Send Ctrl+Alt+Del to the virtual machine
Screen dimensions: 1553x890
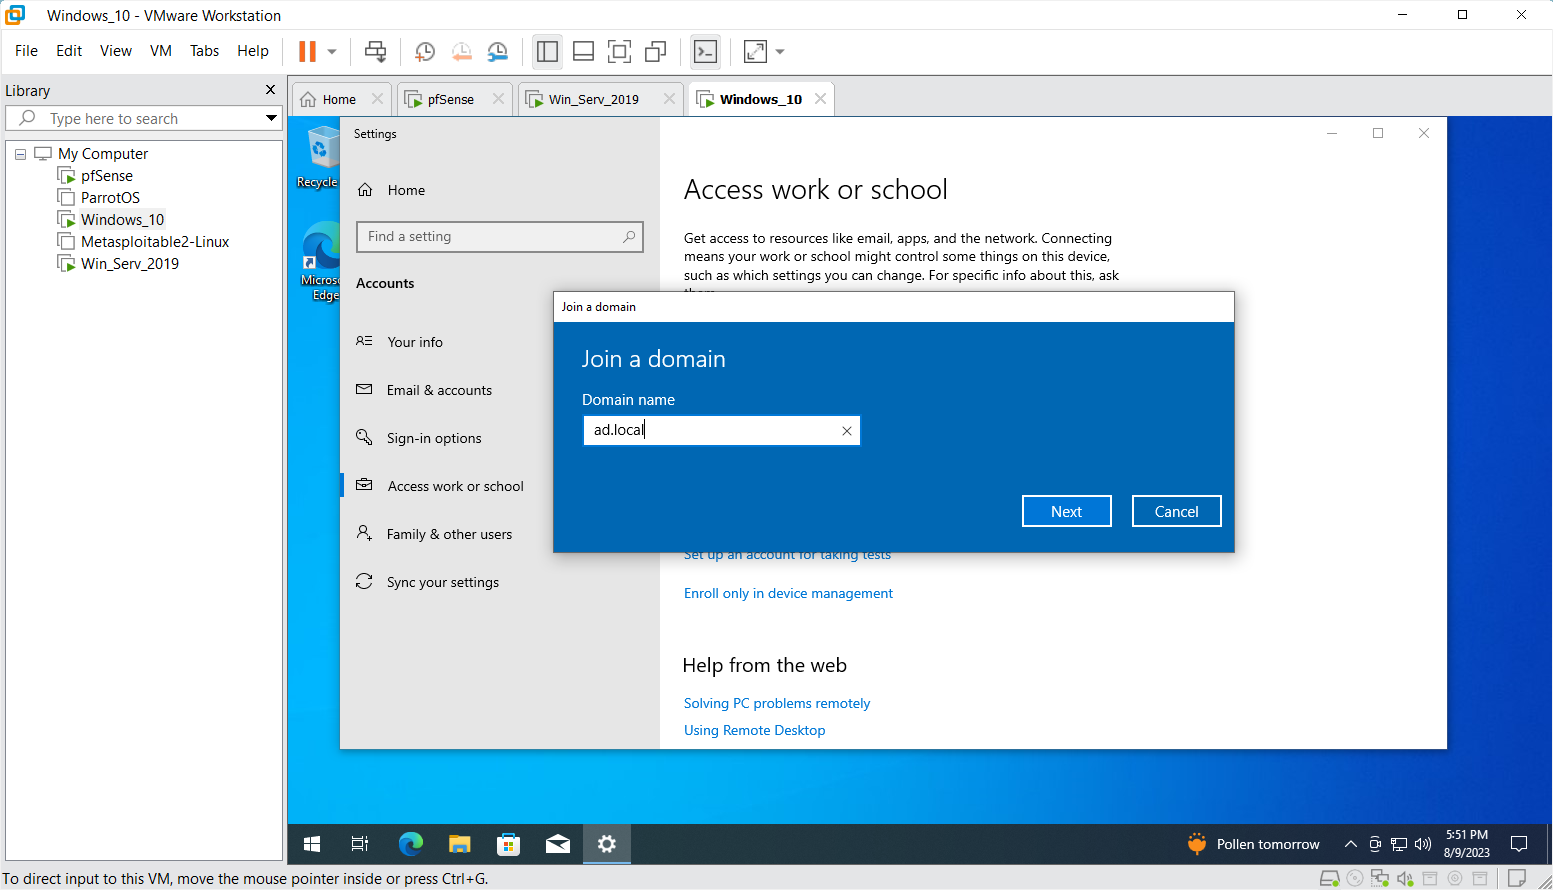coord(376,52)
